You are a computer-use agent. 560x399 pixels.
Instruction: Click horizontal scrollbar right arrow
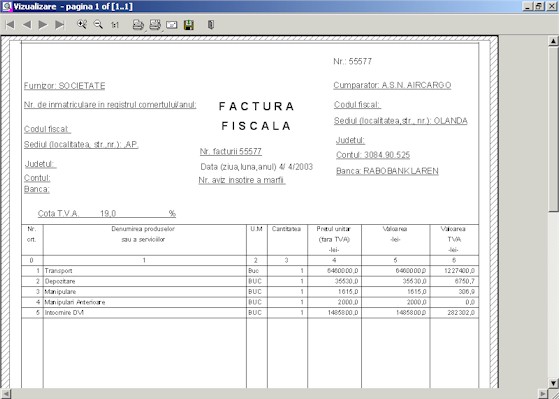[x=543, y=394]
